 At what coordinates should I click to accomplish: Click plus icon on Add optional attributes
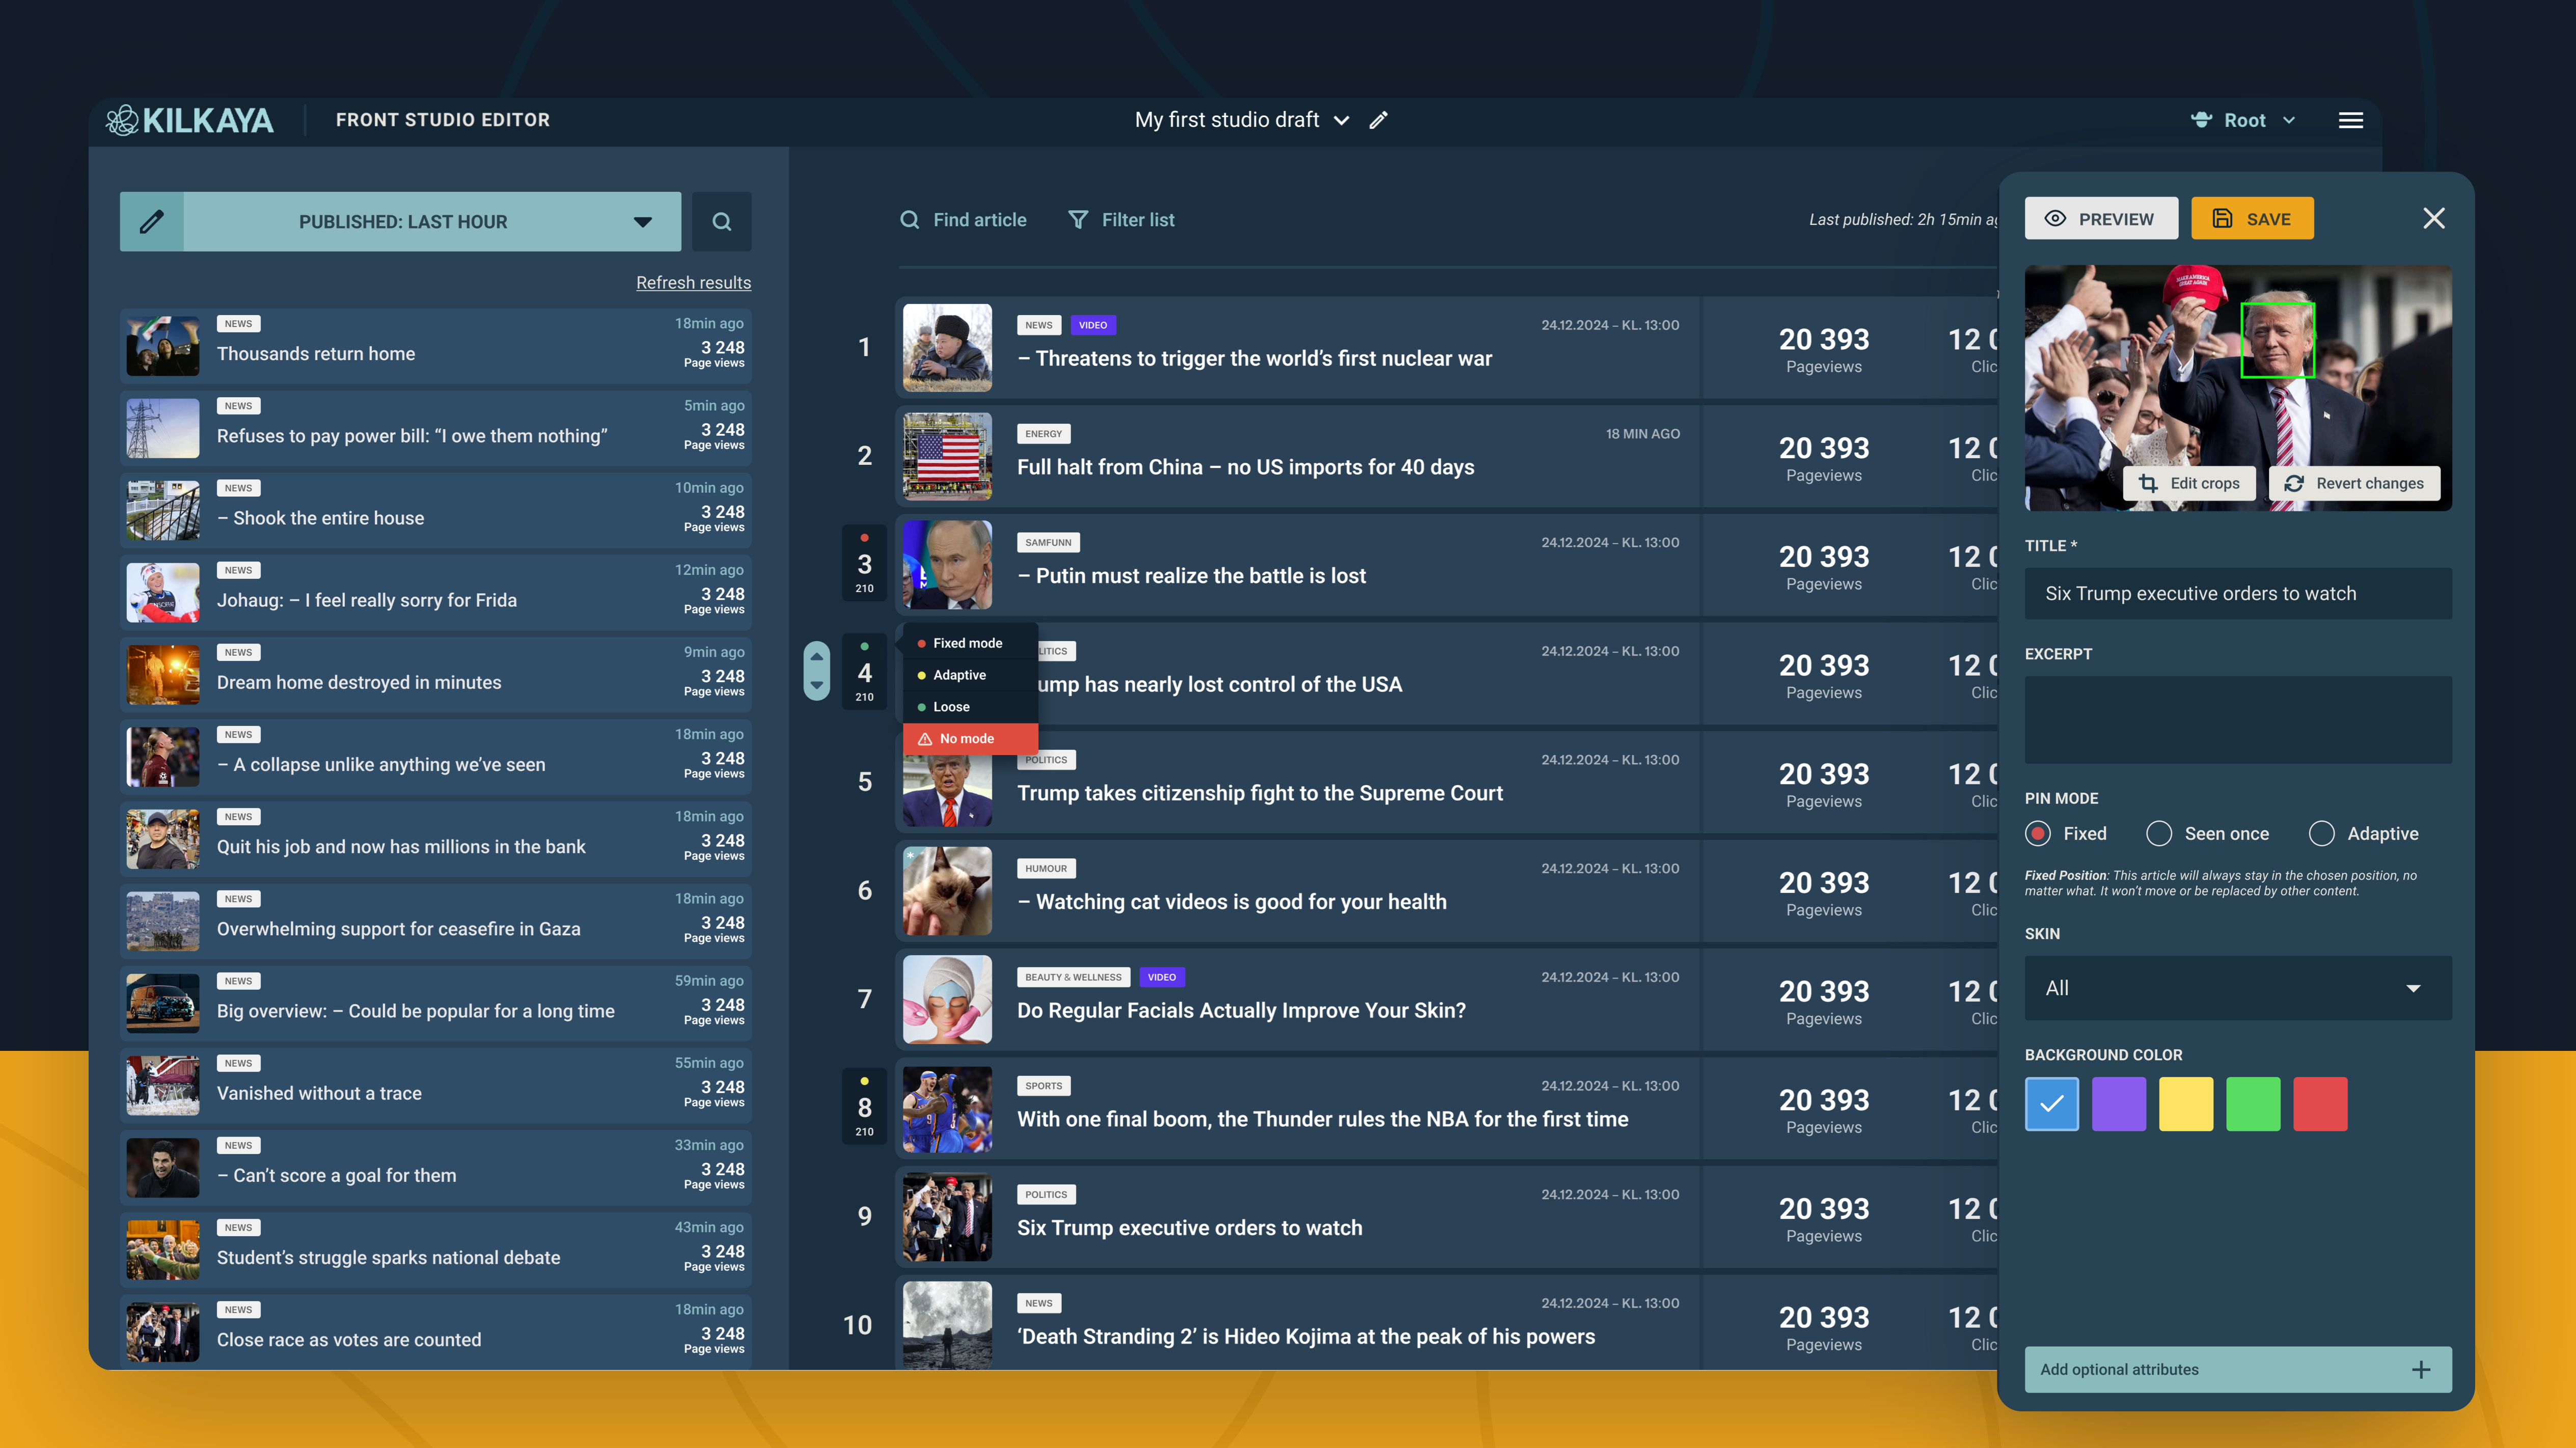(2421, 1369)
